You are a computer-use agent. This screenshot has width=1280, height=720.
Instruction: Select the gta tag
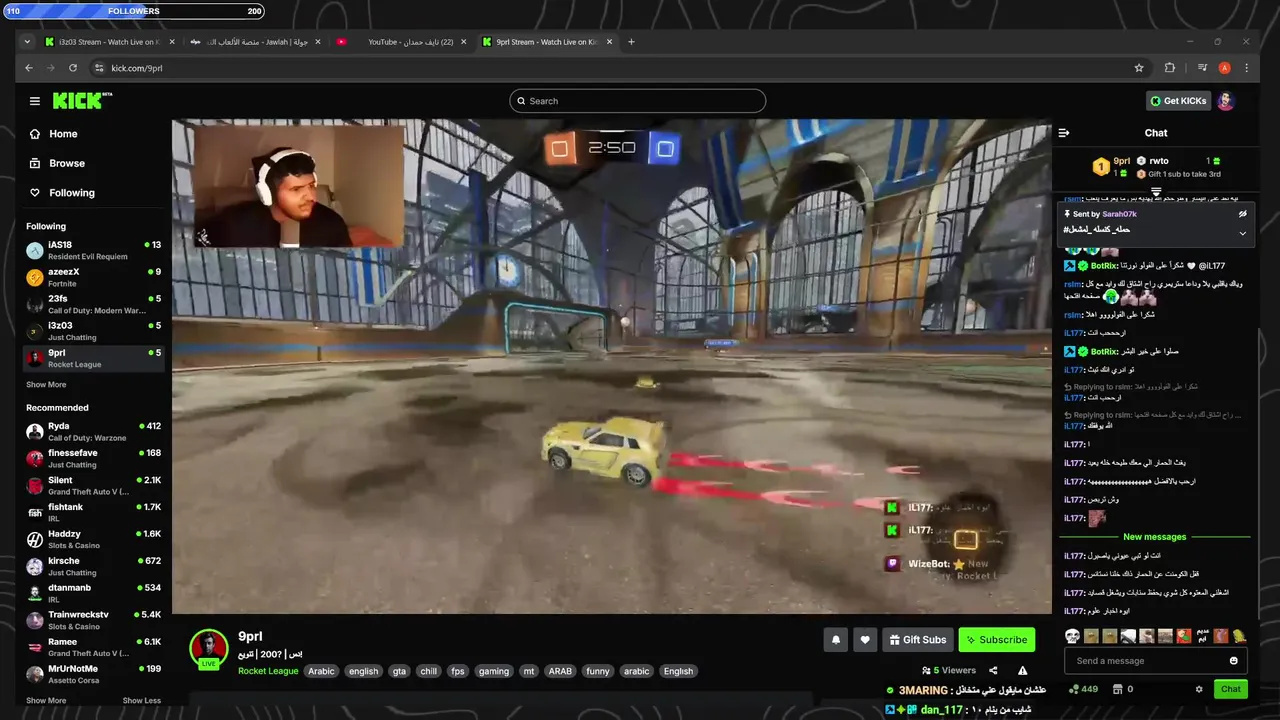point(399,671)
